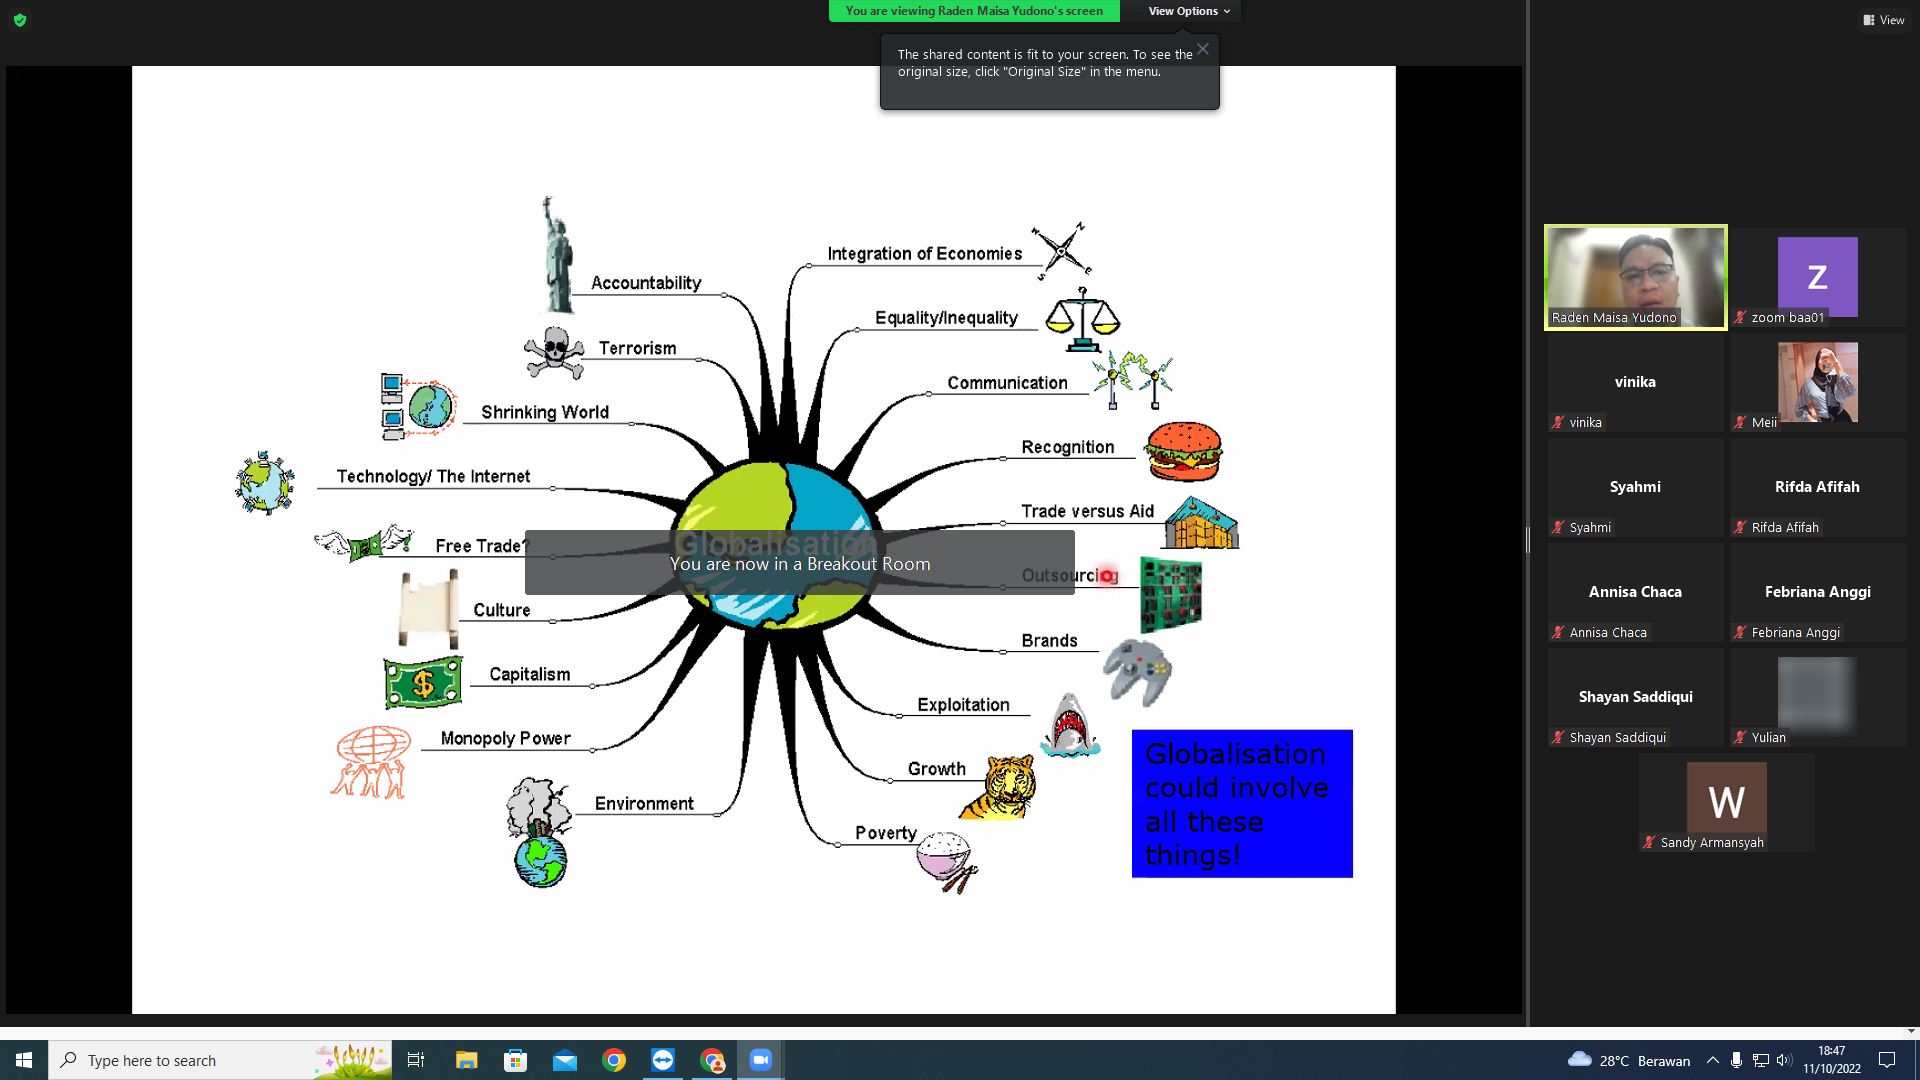Click the 'Communication' label on the slide
Viewport: 1920px width, 1080px height.
click(x=1008, y=383)
